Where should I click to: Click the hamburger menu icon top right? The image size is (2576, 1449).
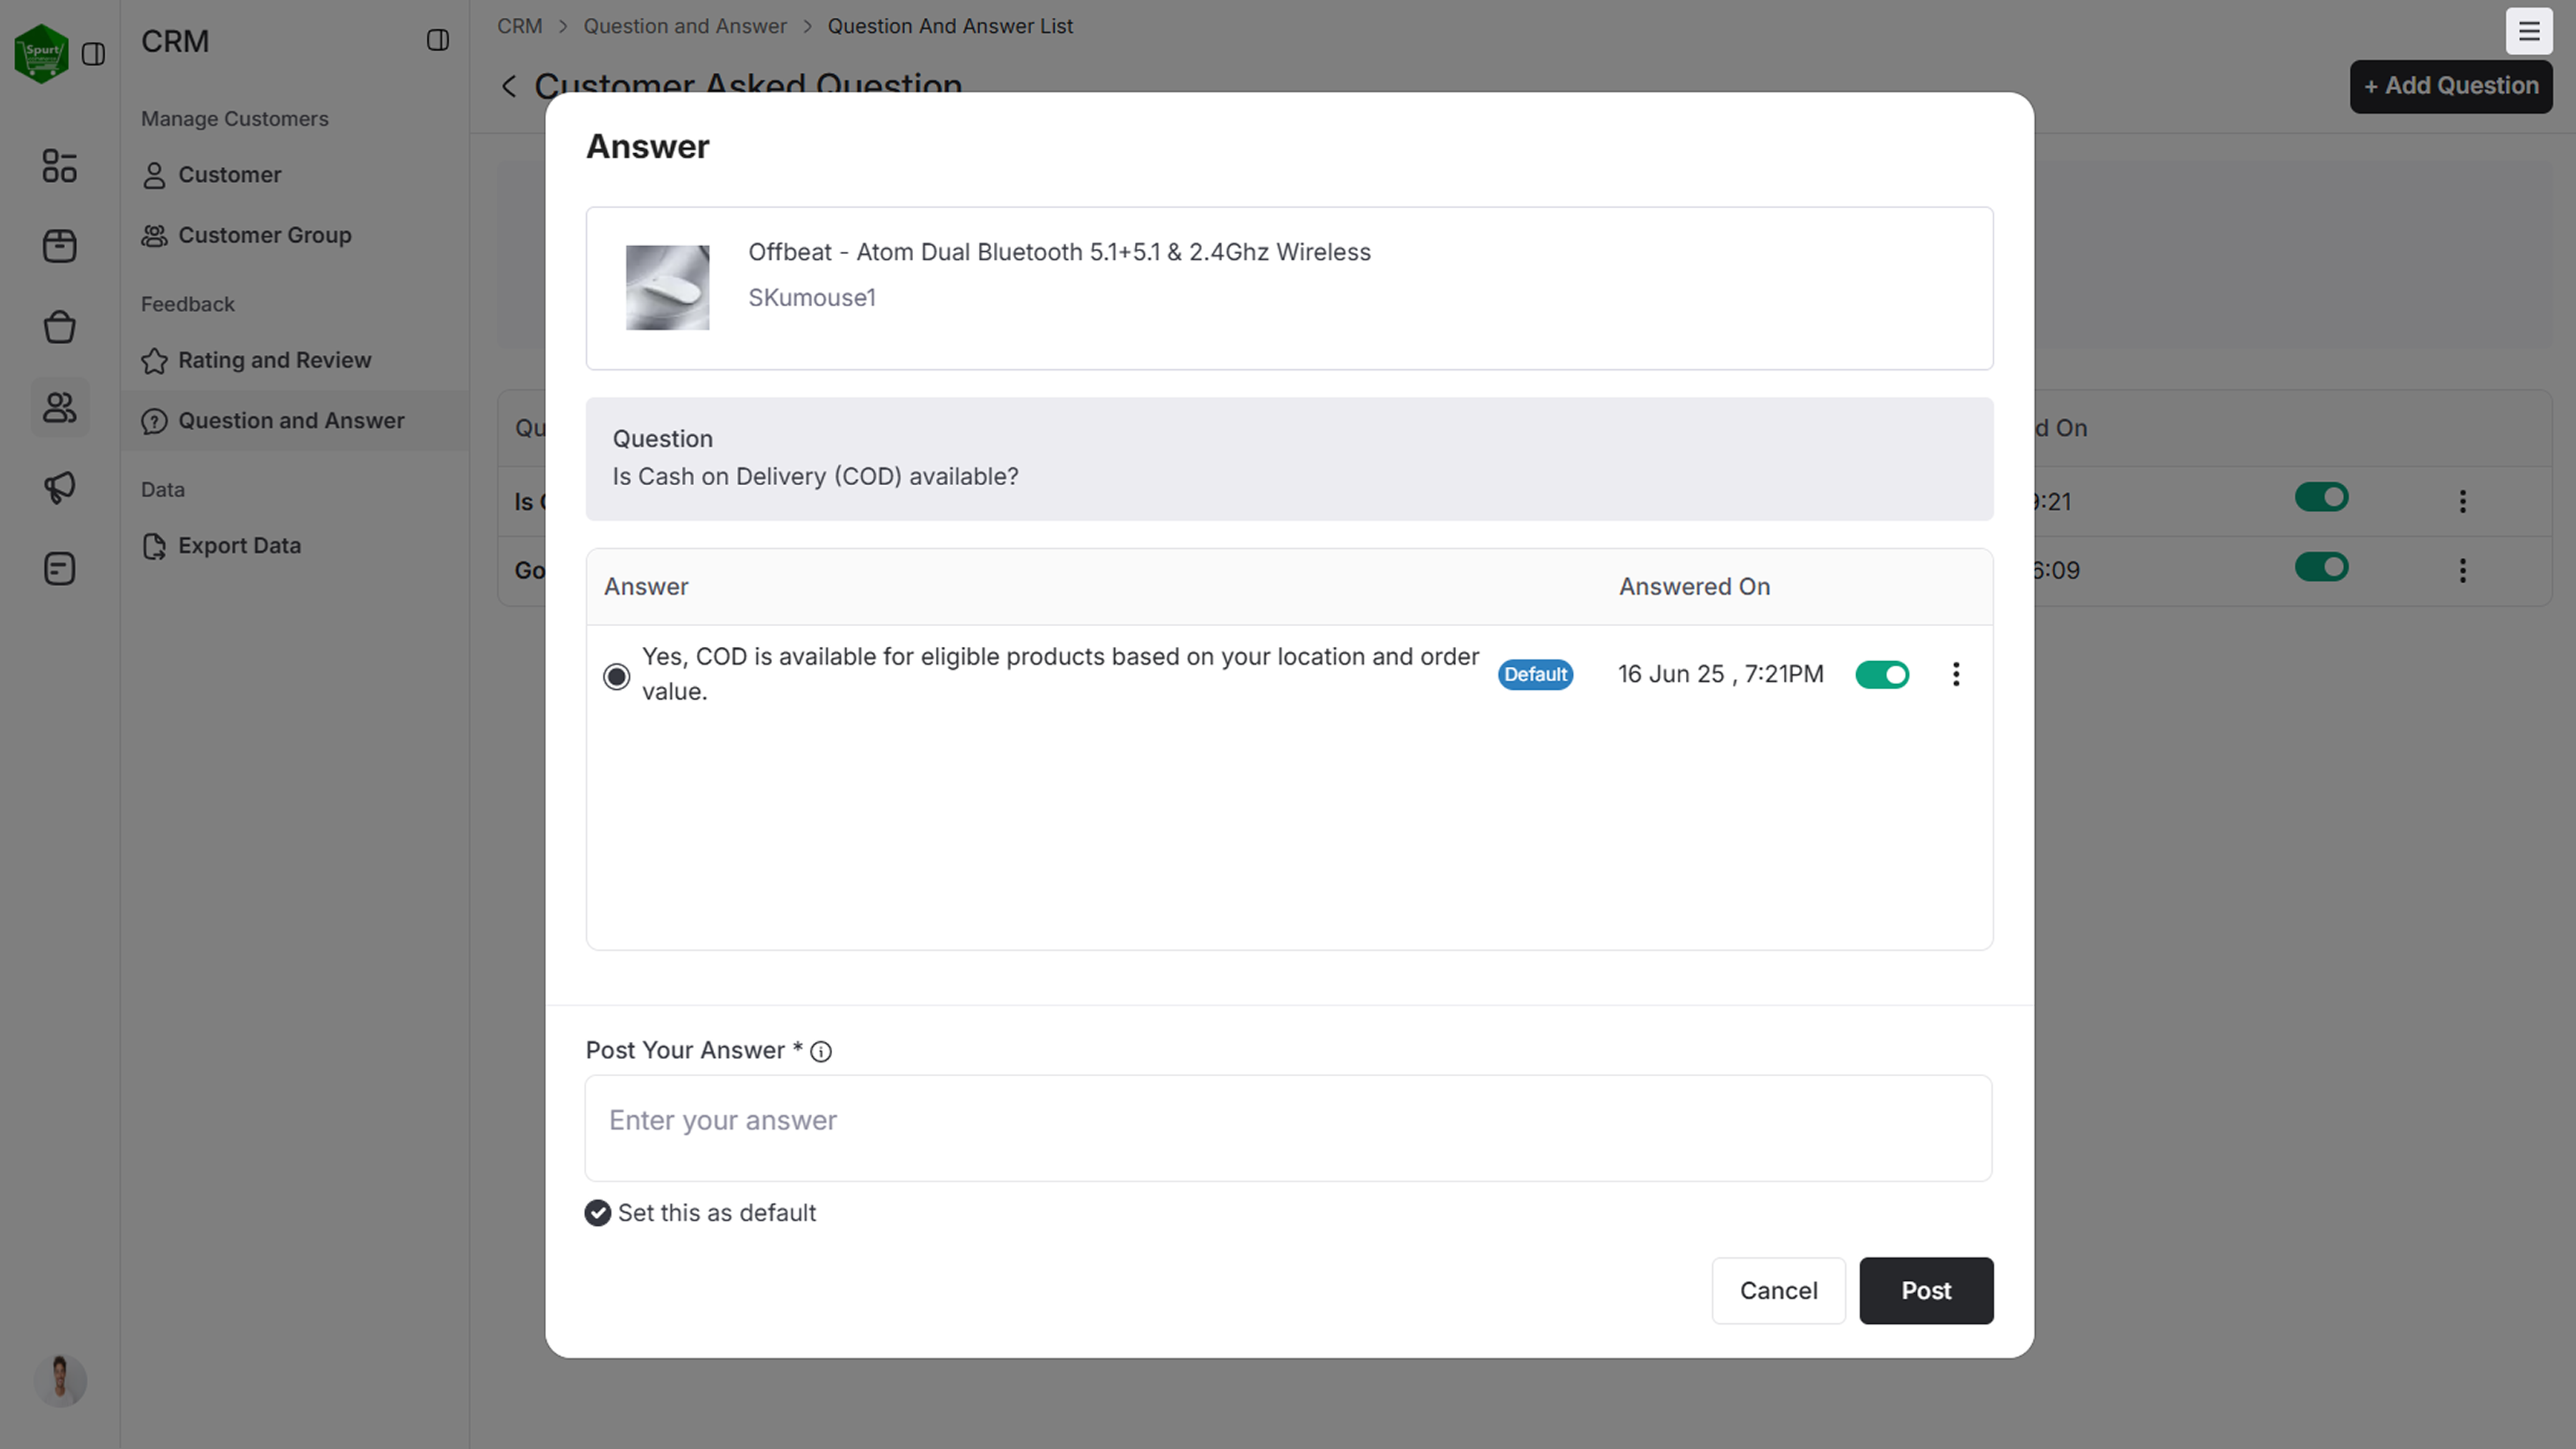tap(2528, 32)
